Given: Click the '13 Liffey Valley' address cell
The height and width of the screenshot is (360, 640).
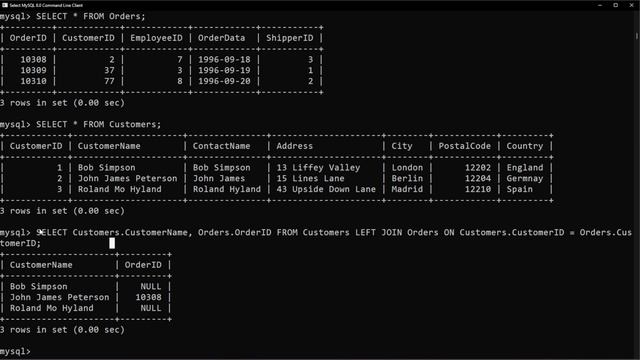Looking at the screenshot, I should coord(318,168).
